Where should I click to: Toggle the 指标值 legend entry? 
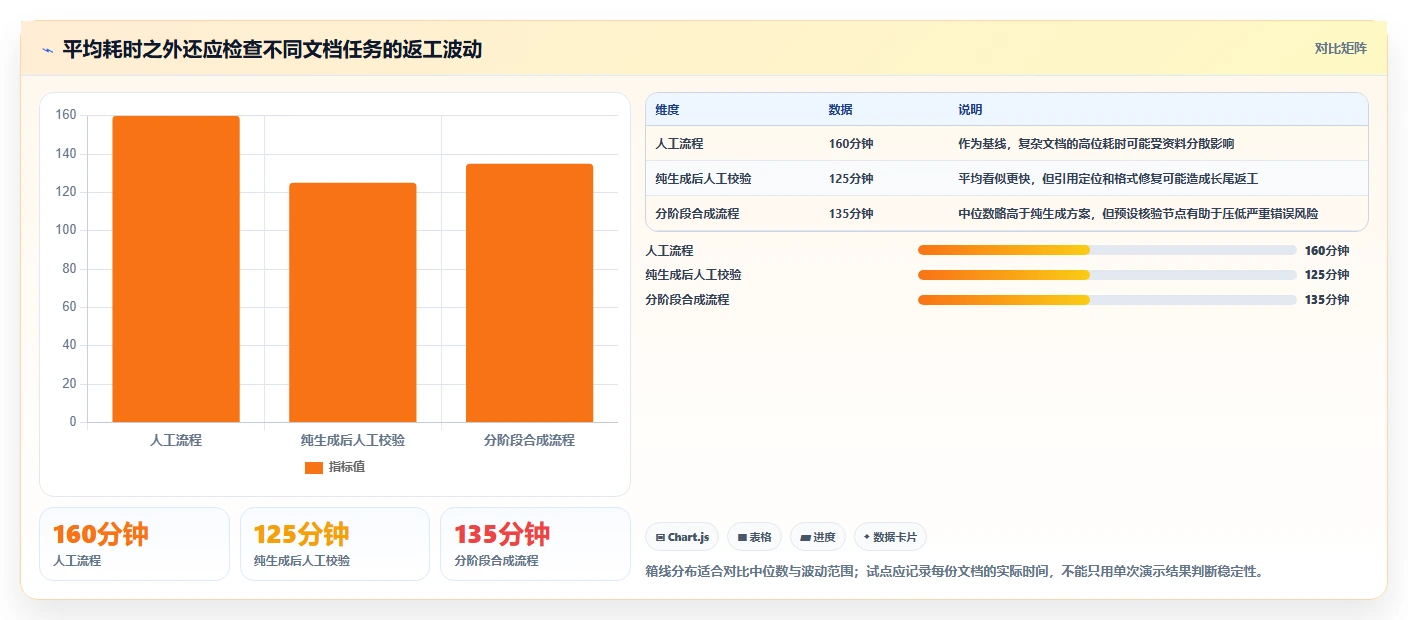tap(334, 467)
